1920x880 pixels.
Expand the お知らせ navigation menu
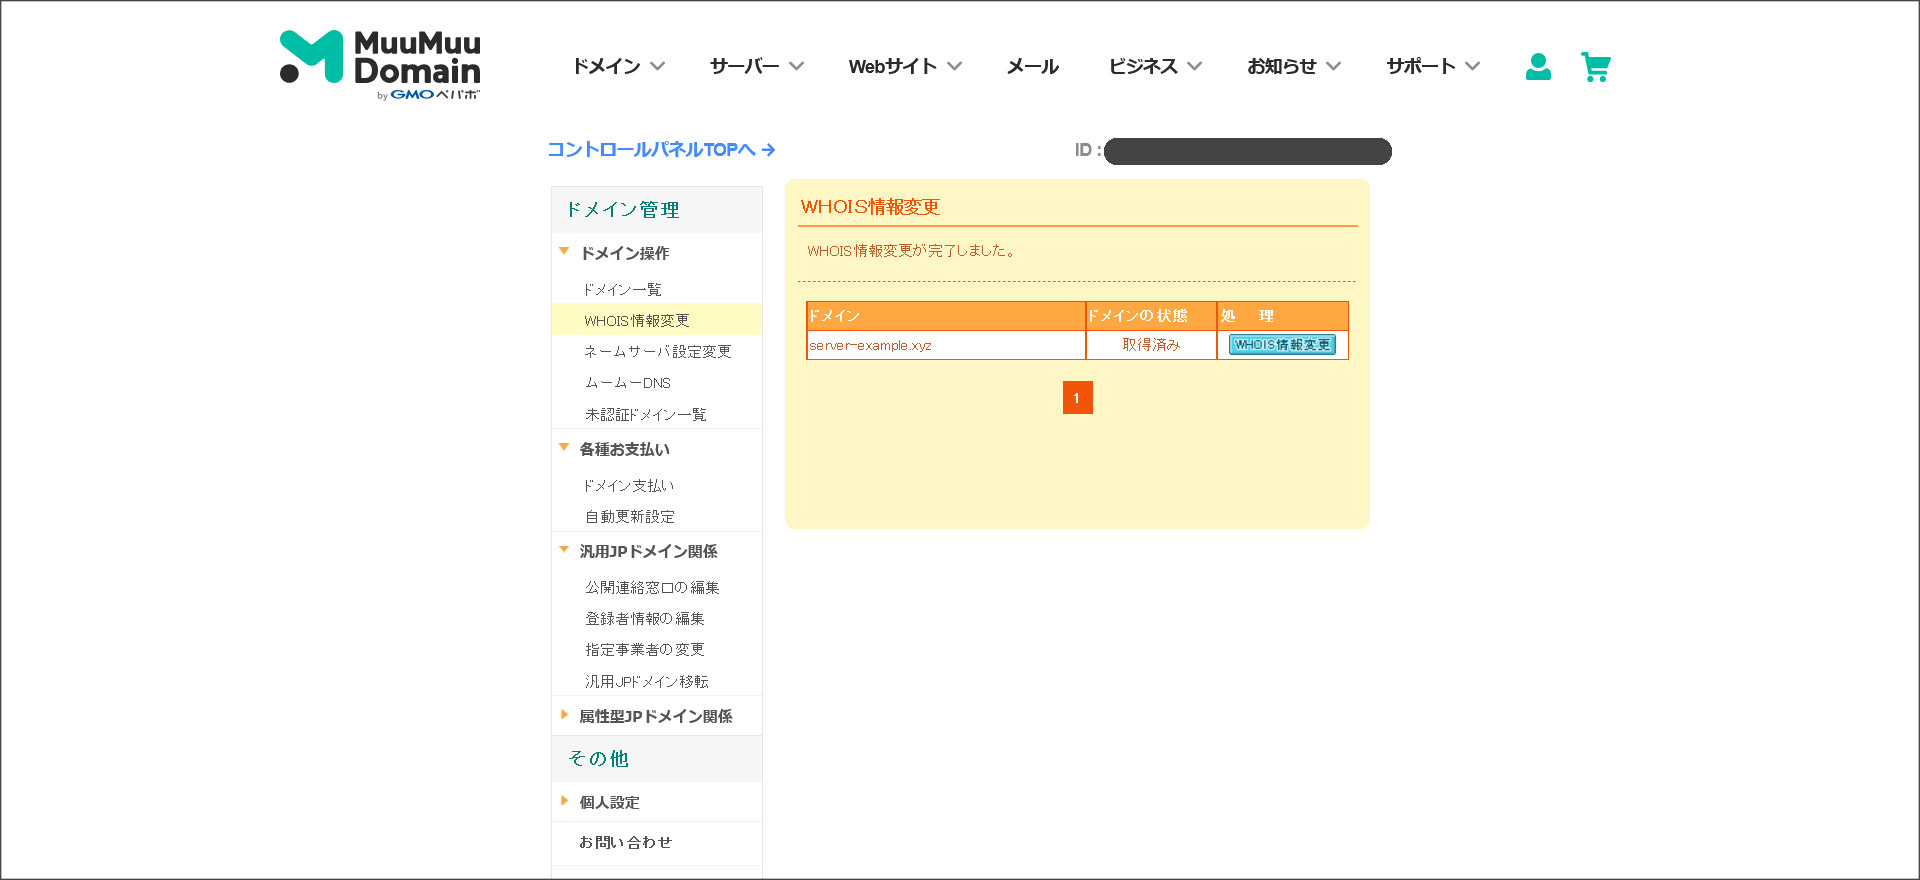(1294, 66)
